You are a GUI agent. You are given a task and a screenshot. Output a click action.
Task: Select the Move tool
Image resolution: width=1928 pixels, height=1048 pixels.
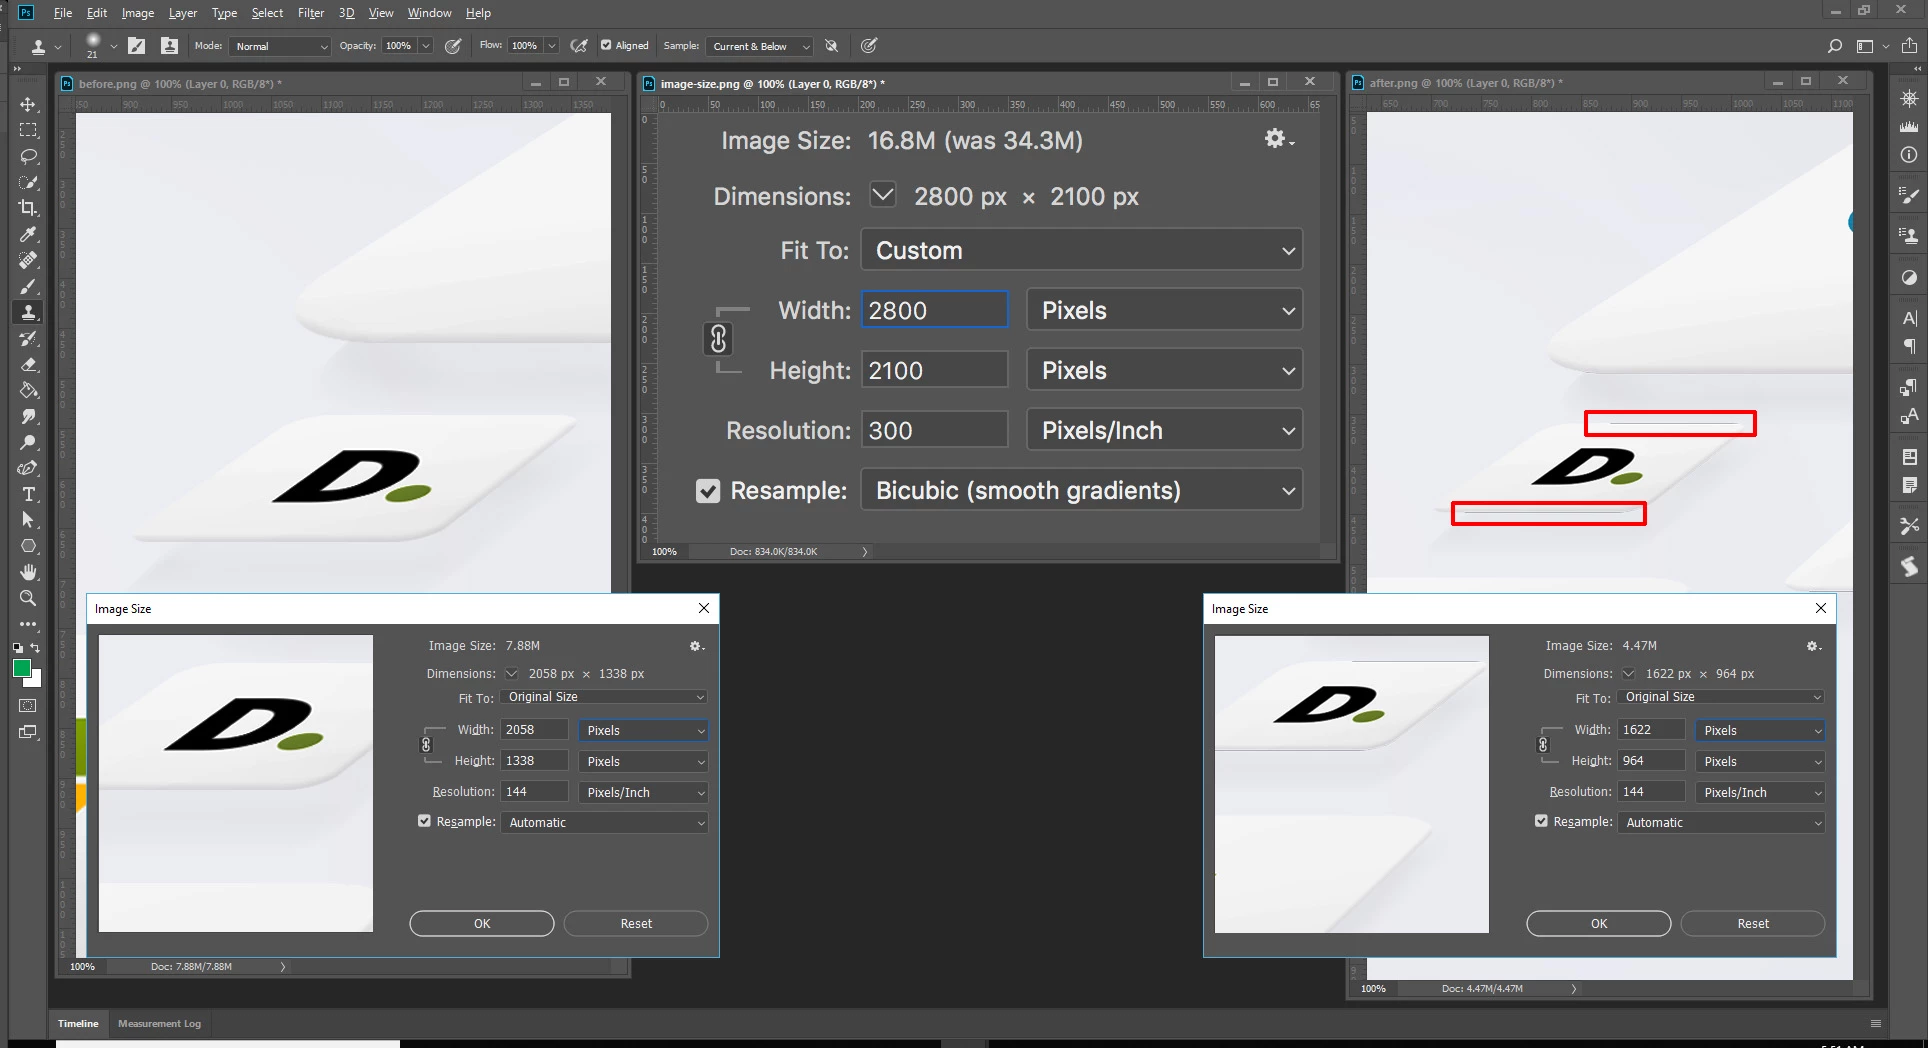pyautogui.click(x=28, y=105)
